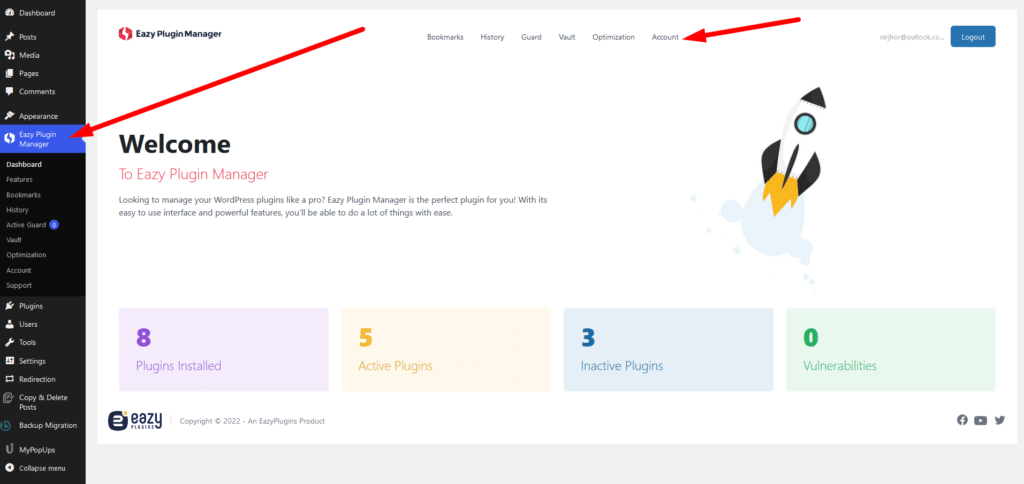Image resolution: width=1024 pixels, height=484 pixels.
Task: Click the Copy & Delete Posts icon
Action: (x=7, y=398)
